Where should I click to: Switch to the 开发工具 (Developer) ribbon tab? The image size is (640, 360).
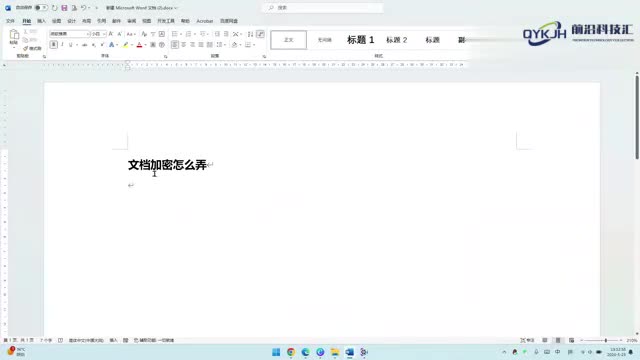click(x=166, y=21)
